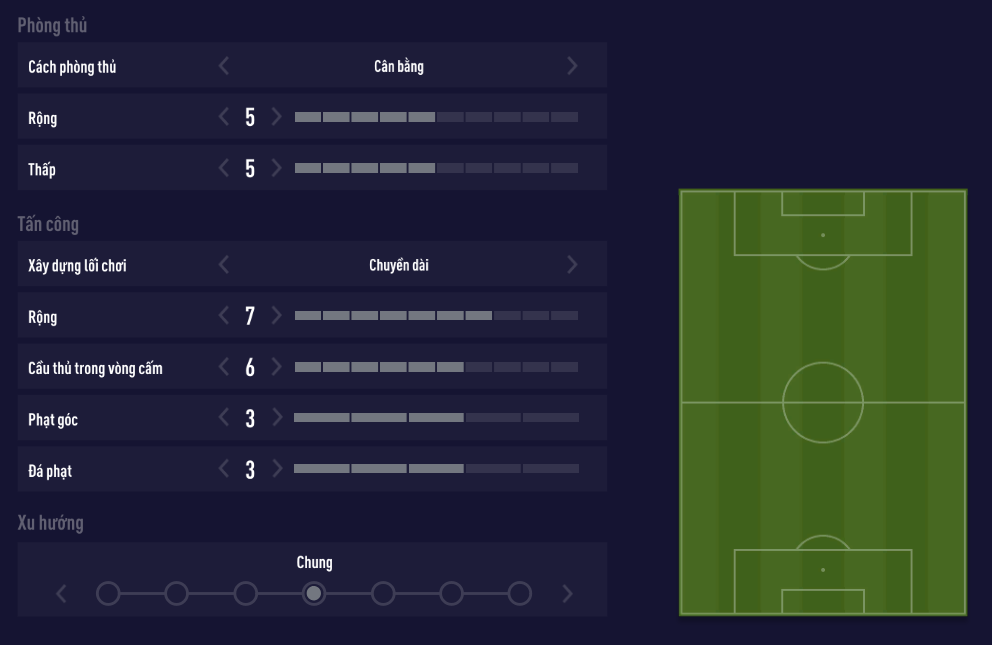
Task: Select the first Xu hướng radio circle
Action: pos(108,594)
